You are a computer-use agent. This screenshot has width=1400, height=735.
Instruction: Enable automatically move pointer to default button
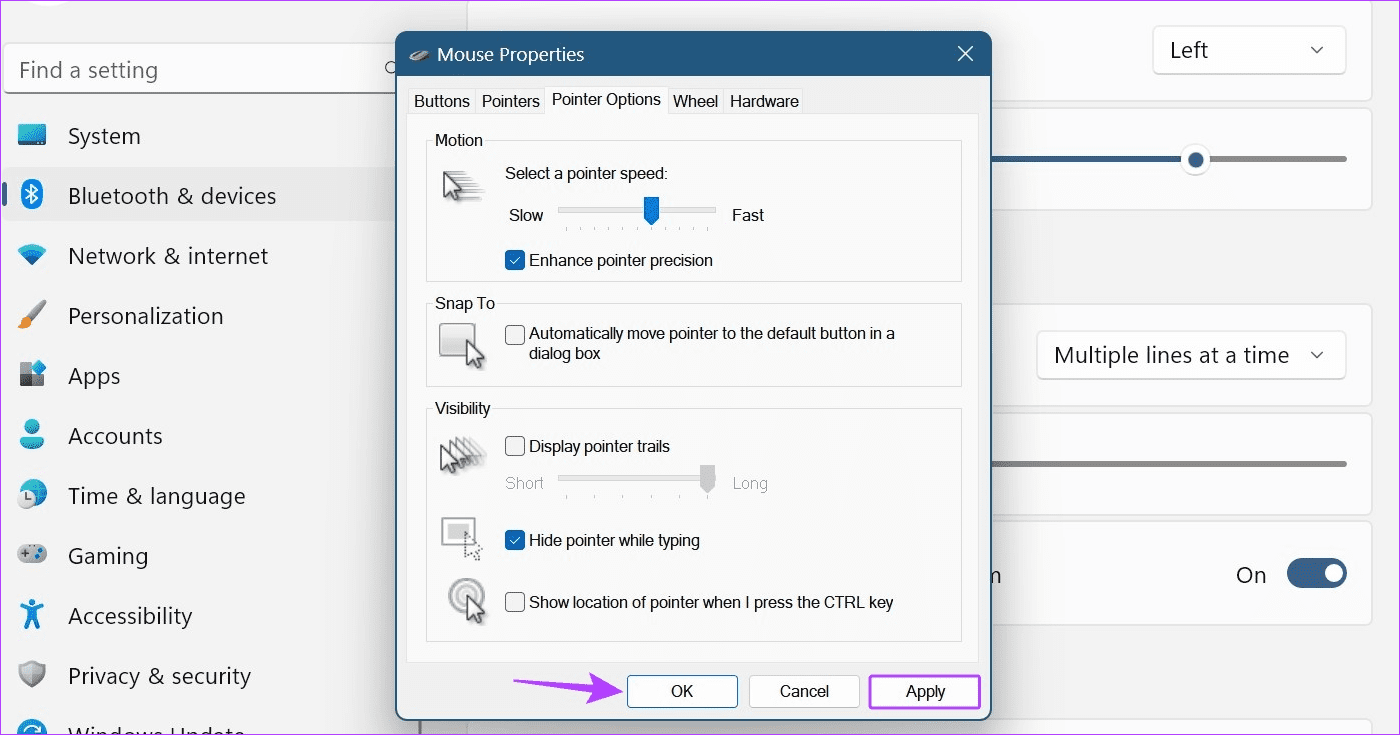click(x=515, y=334)
